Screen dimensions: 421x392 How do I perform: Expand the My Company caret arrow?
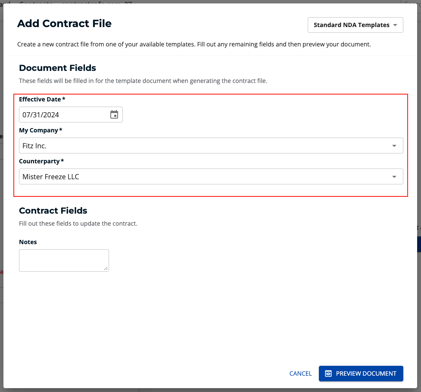(x=394, y=146)
